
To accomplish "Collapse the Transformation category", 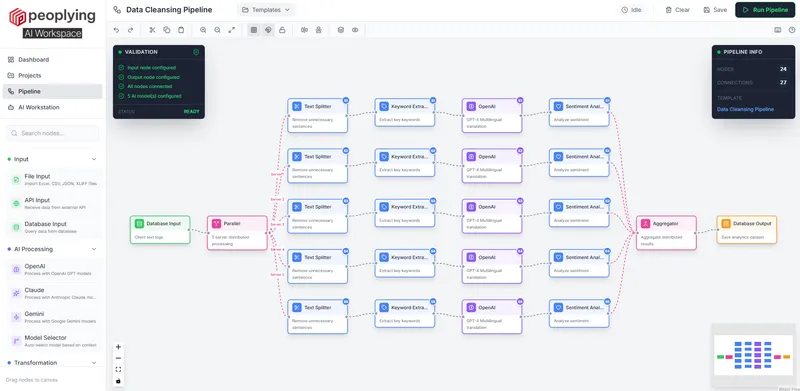I will (x=94, y=362).
